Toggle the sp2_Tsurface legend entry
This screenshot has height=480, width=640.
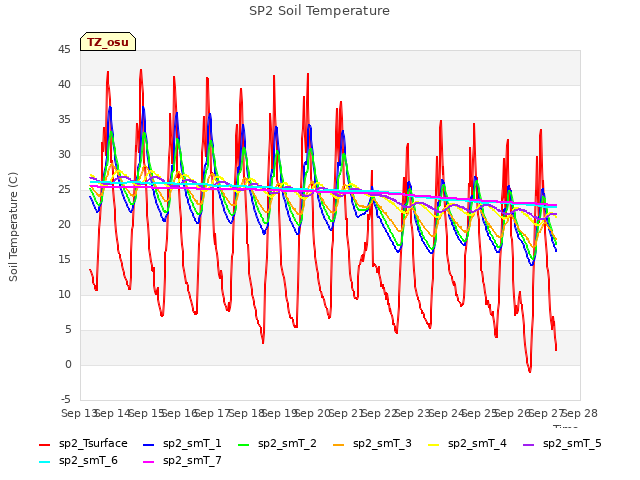tap(83, 444)
